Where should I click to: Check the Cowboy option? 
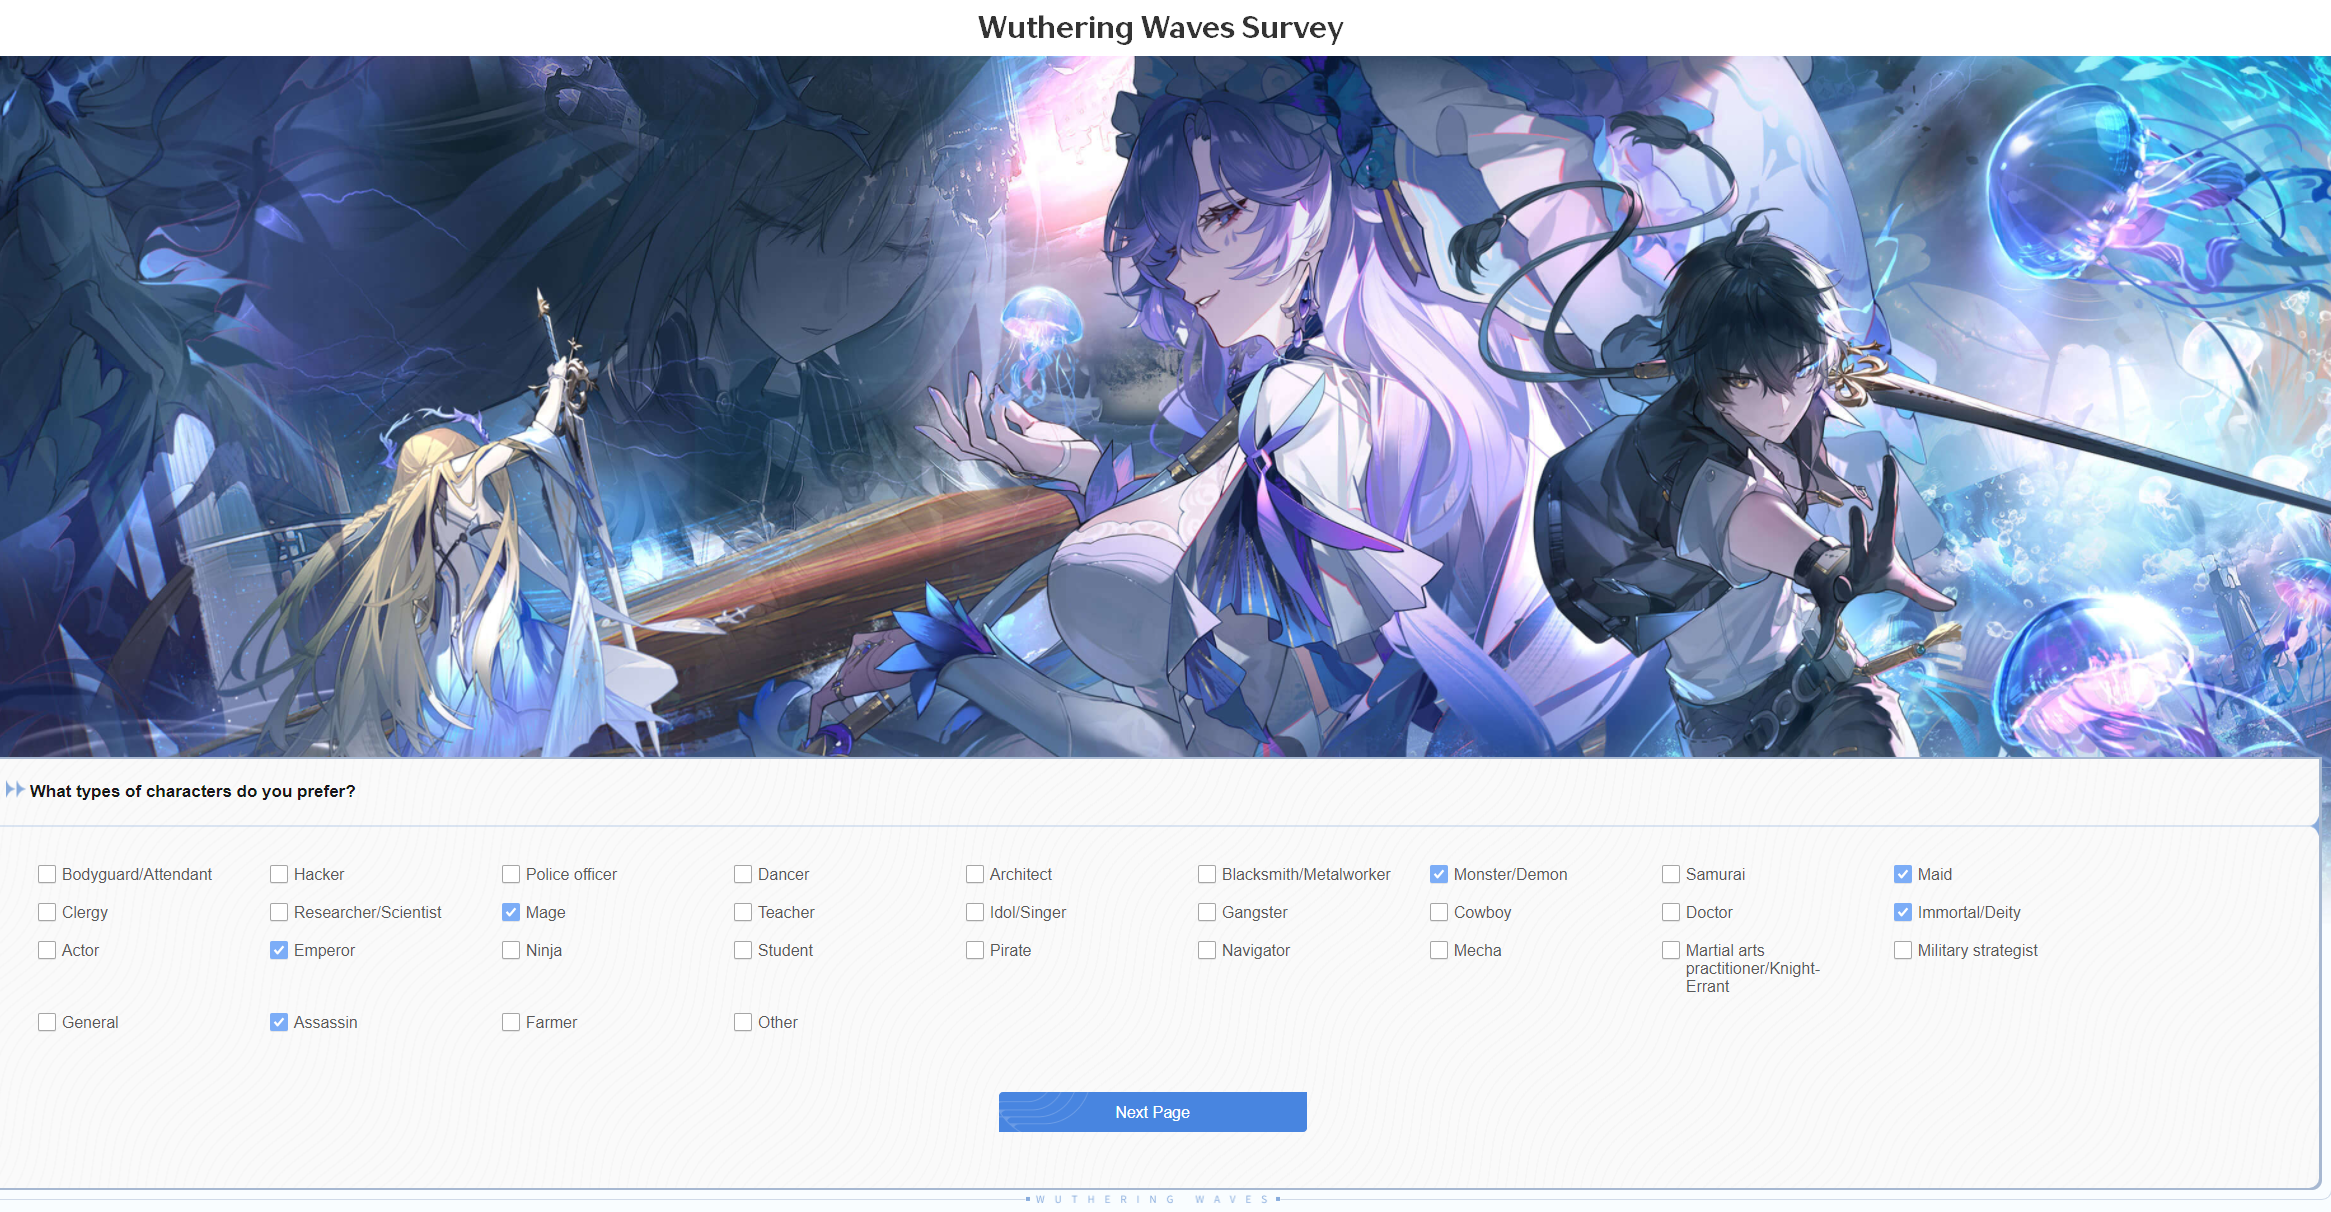point(1439,912)
